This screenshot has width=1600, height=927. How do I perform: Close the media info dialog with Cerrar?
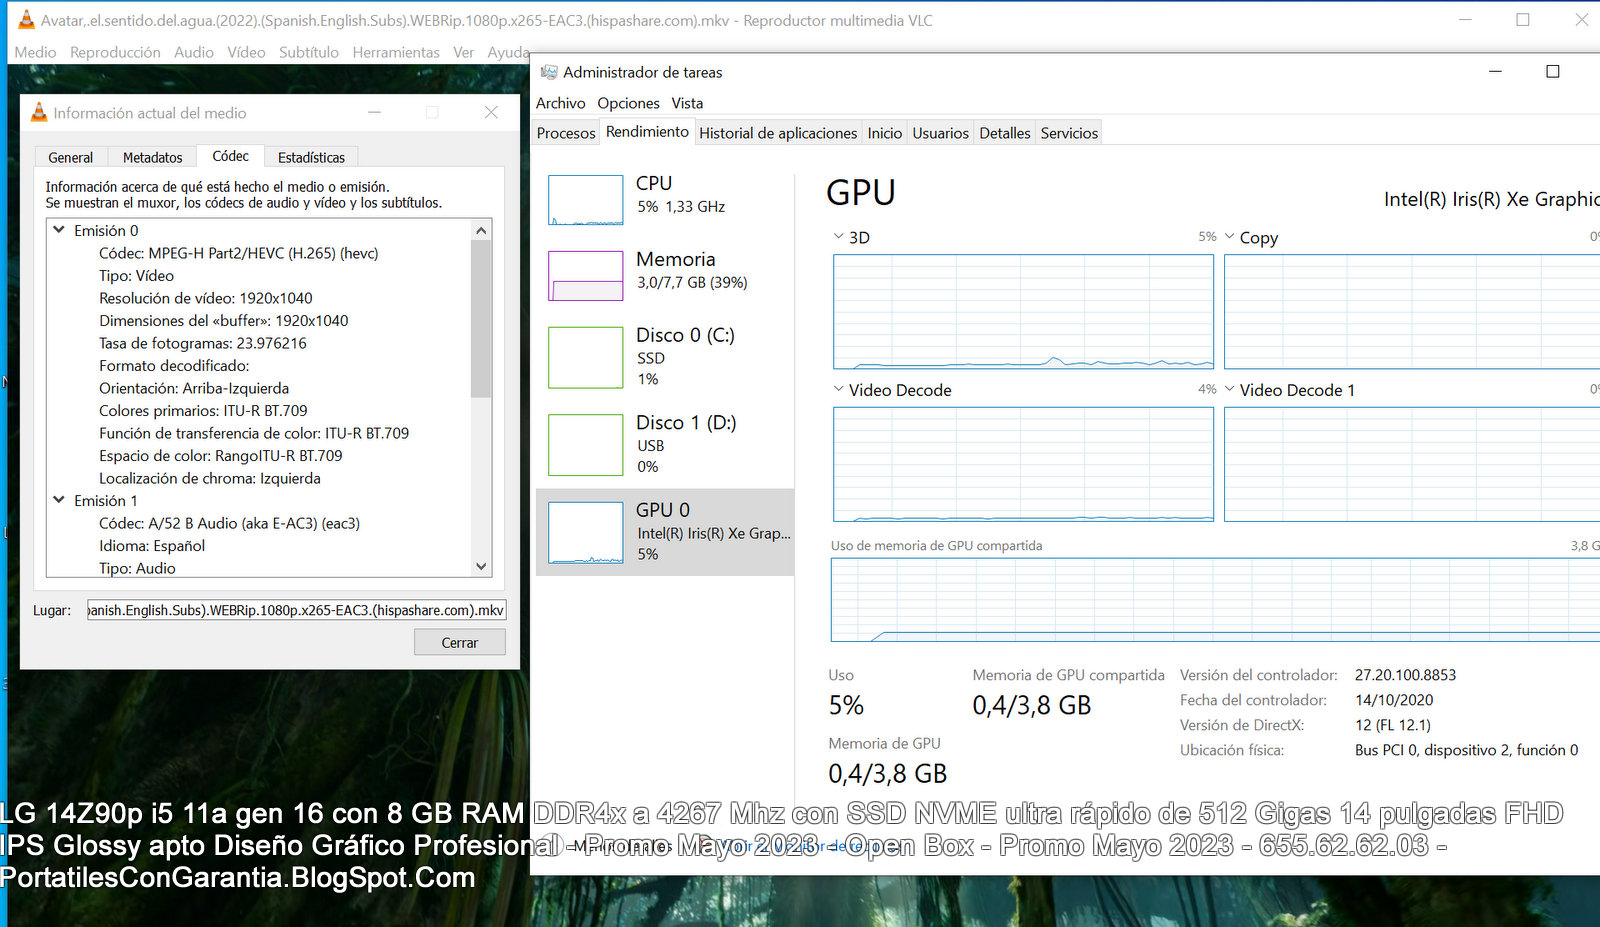click(460, 642)
